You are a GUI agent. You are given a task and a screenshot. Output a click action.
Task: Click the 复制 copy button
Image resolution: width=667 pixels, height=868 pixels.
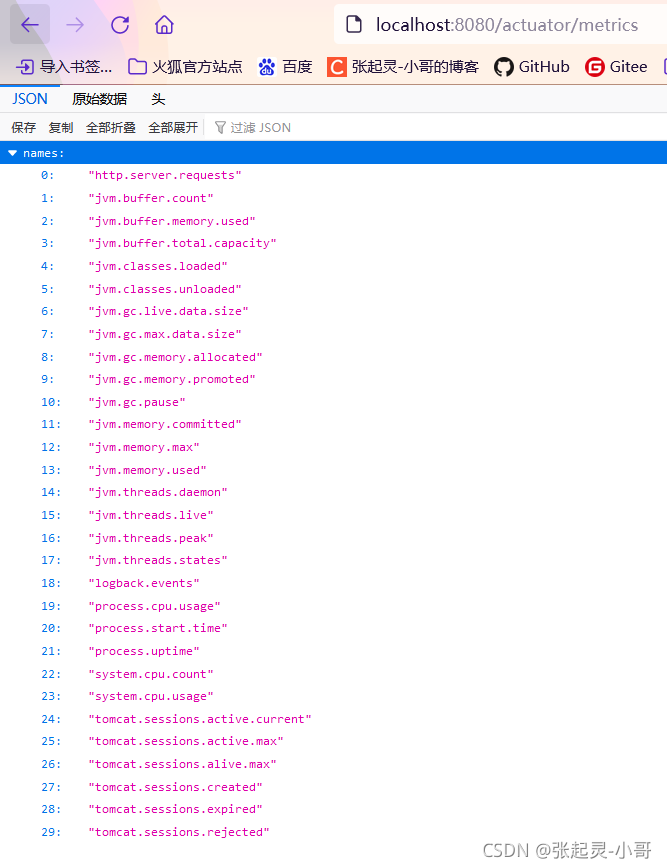point(61,127)
